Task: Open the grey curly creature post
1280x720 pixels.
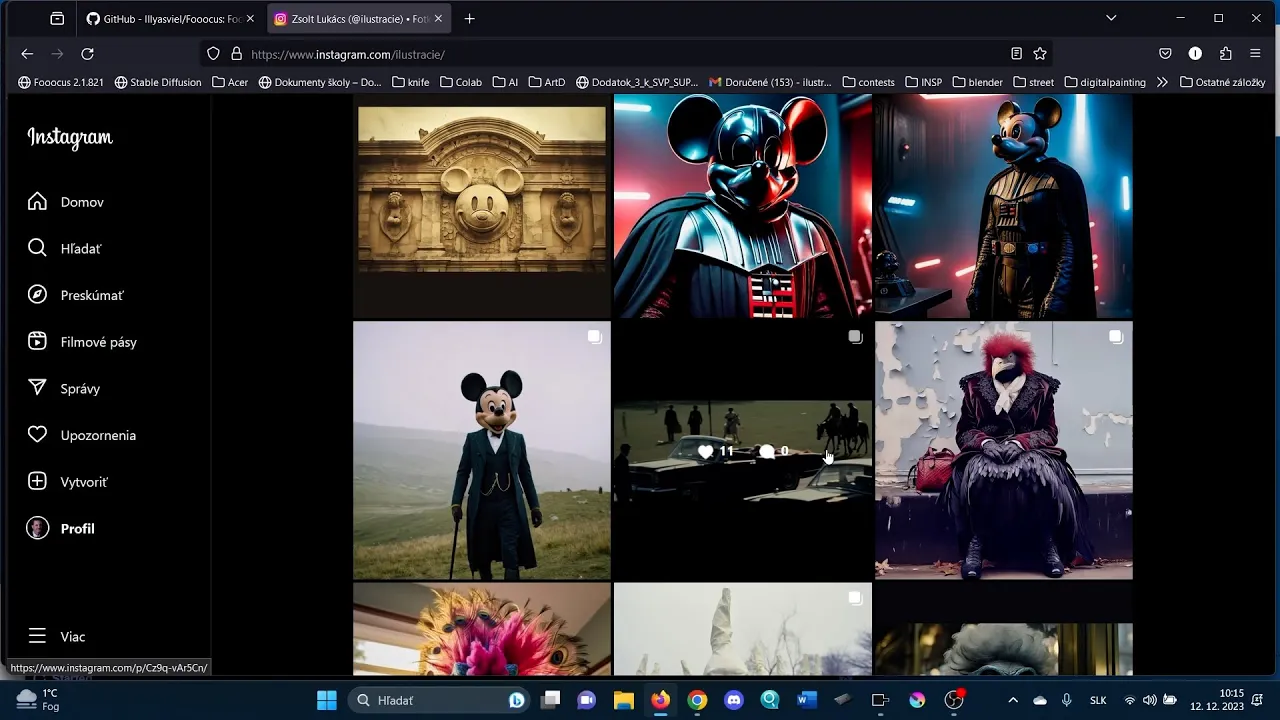Action: click(x=1003, y=629)
